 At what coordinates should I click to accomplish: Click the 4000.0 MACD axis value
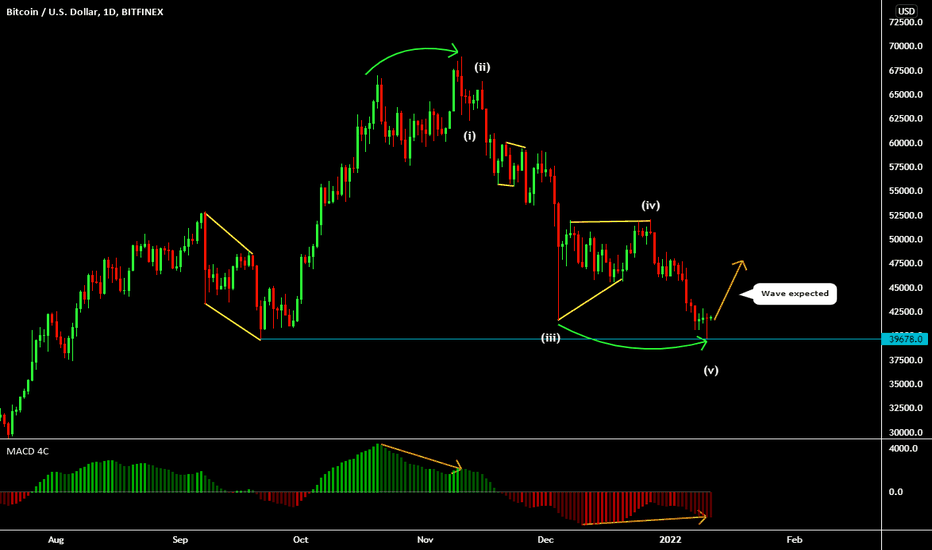903,448
